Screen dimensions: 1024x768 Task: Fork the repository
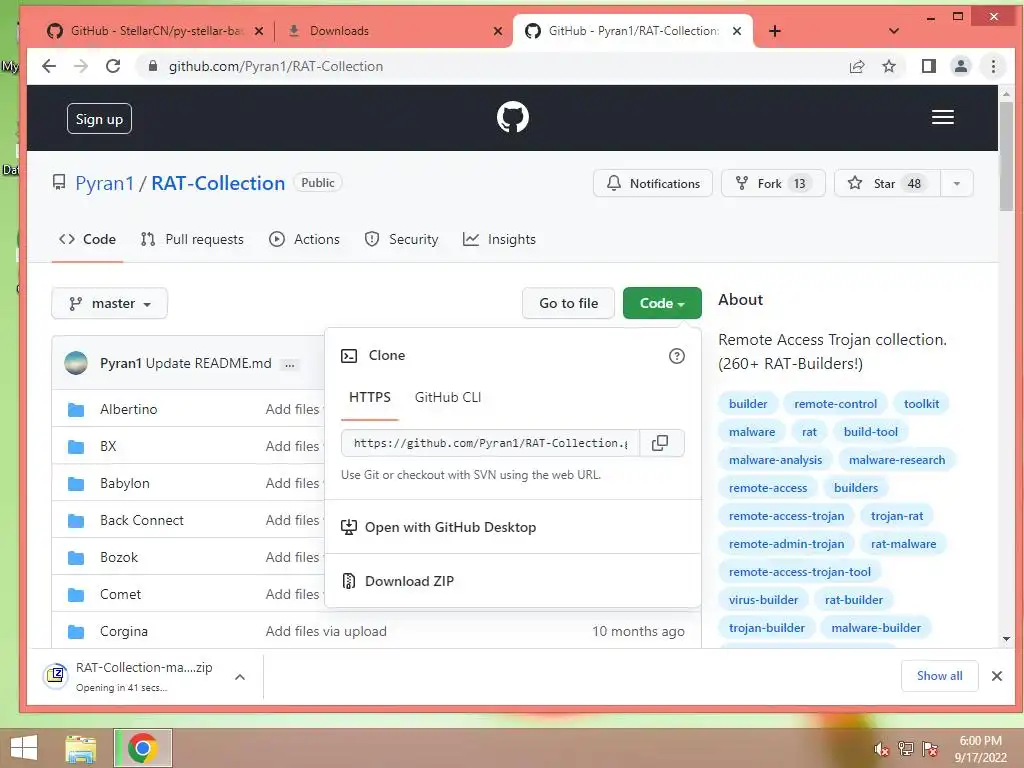[x=773, y=184]
